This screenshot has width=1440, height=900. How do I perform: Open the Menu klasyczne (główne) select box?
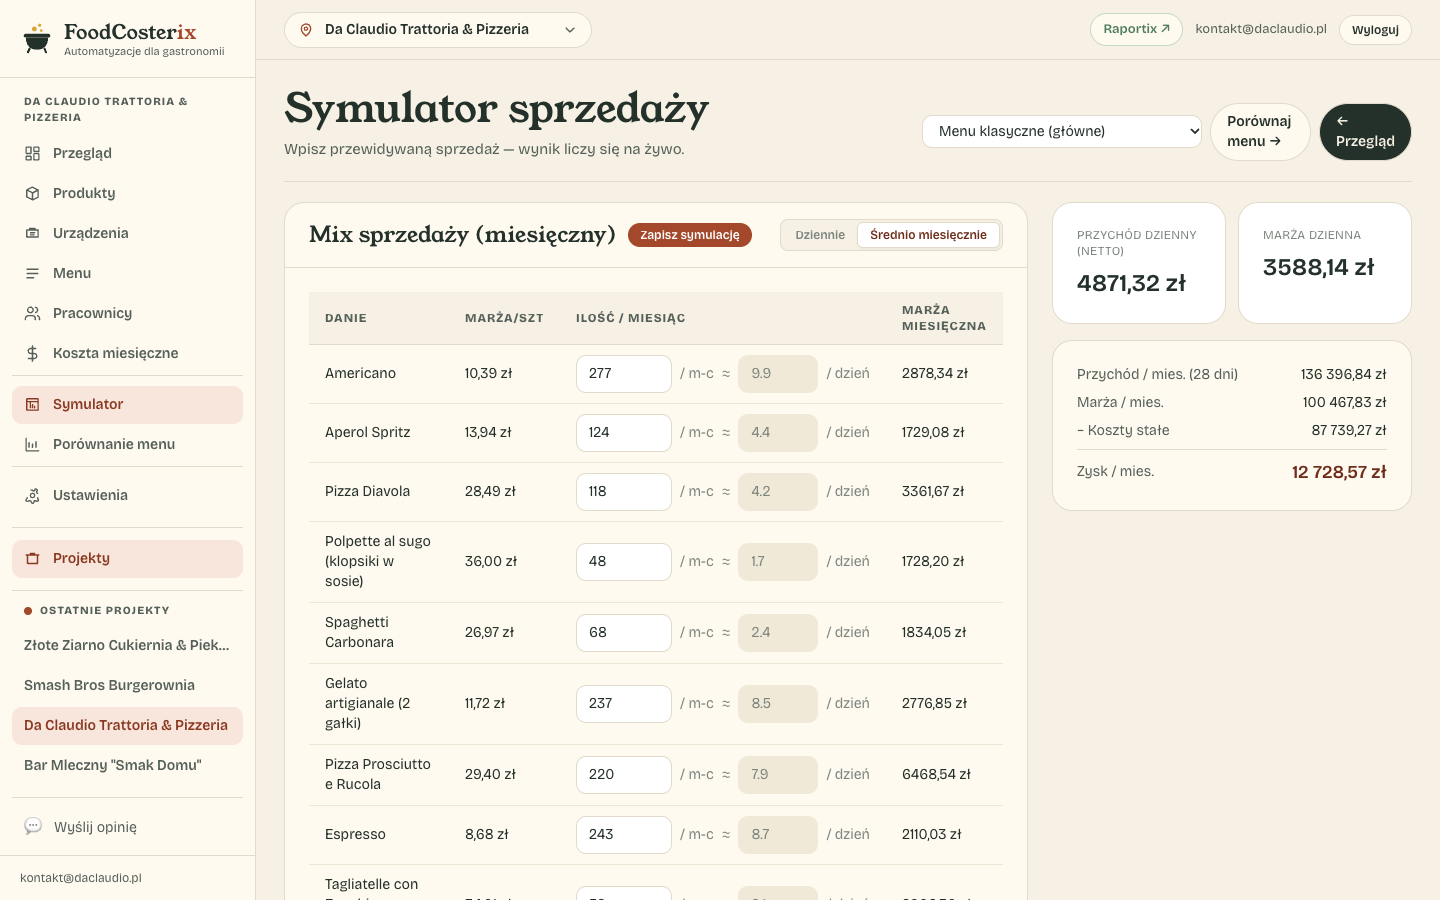click(x=1062, y=131)
